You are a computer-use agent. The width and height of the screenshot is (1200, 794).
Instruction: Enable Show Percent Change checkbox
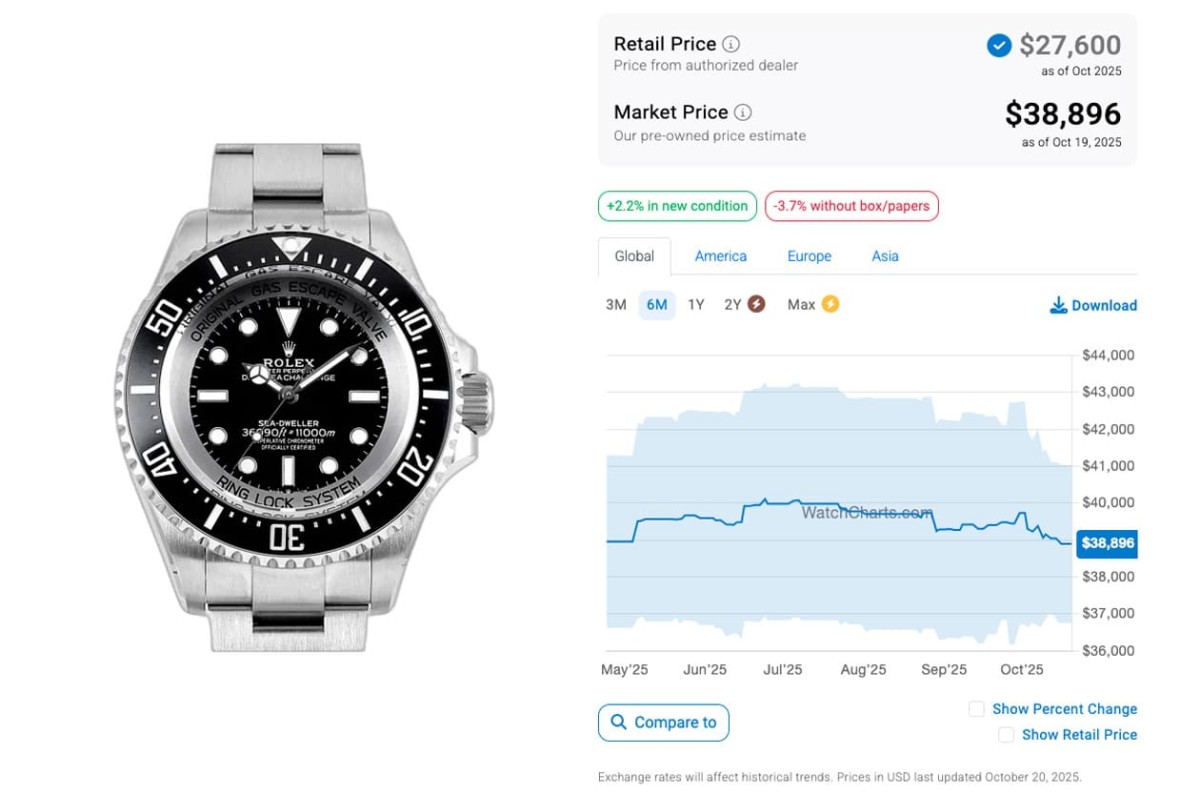[976, 709]
